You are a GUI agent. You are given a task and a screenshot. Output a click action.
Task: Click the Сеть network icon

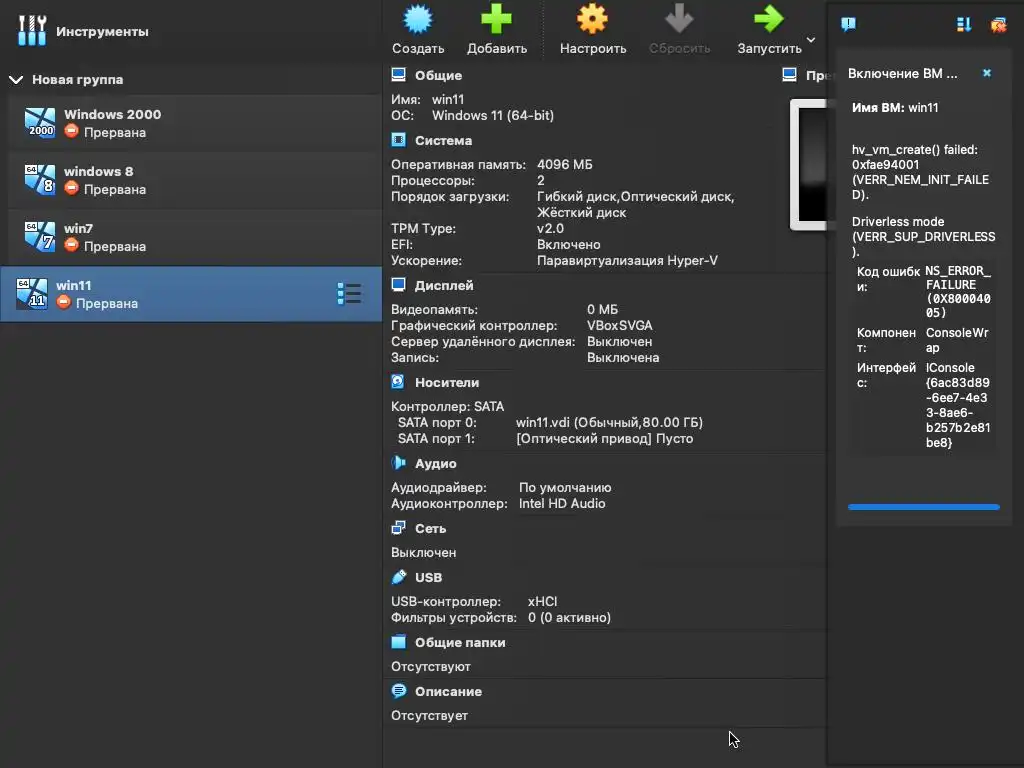(398, 528)
